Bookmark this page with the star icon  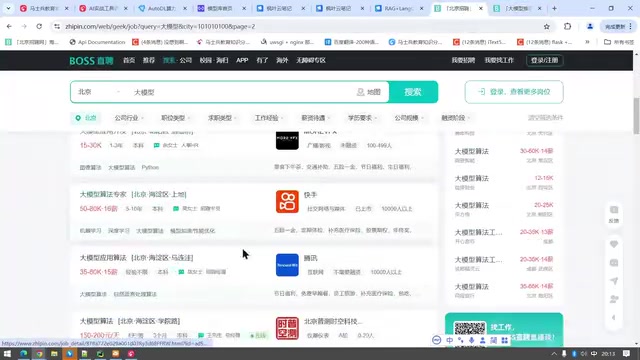coord(547,27)
